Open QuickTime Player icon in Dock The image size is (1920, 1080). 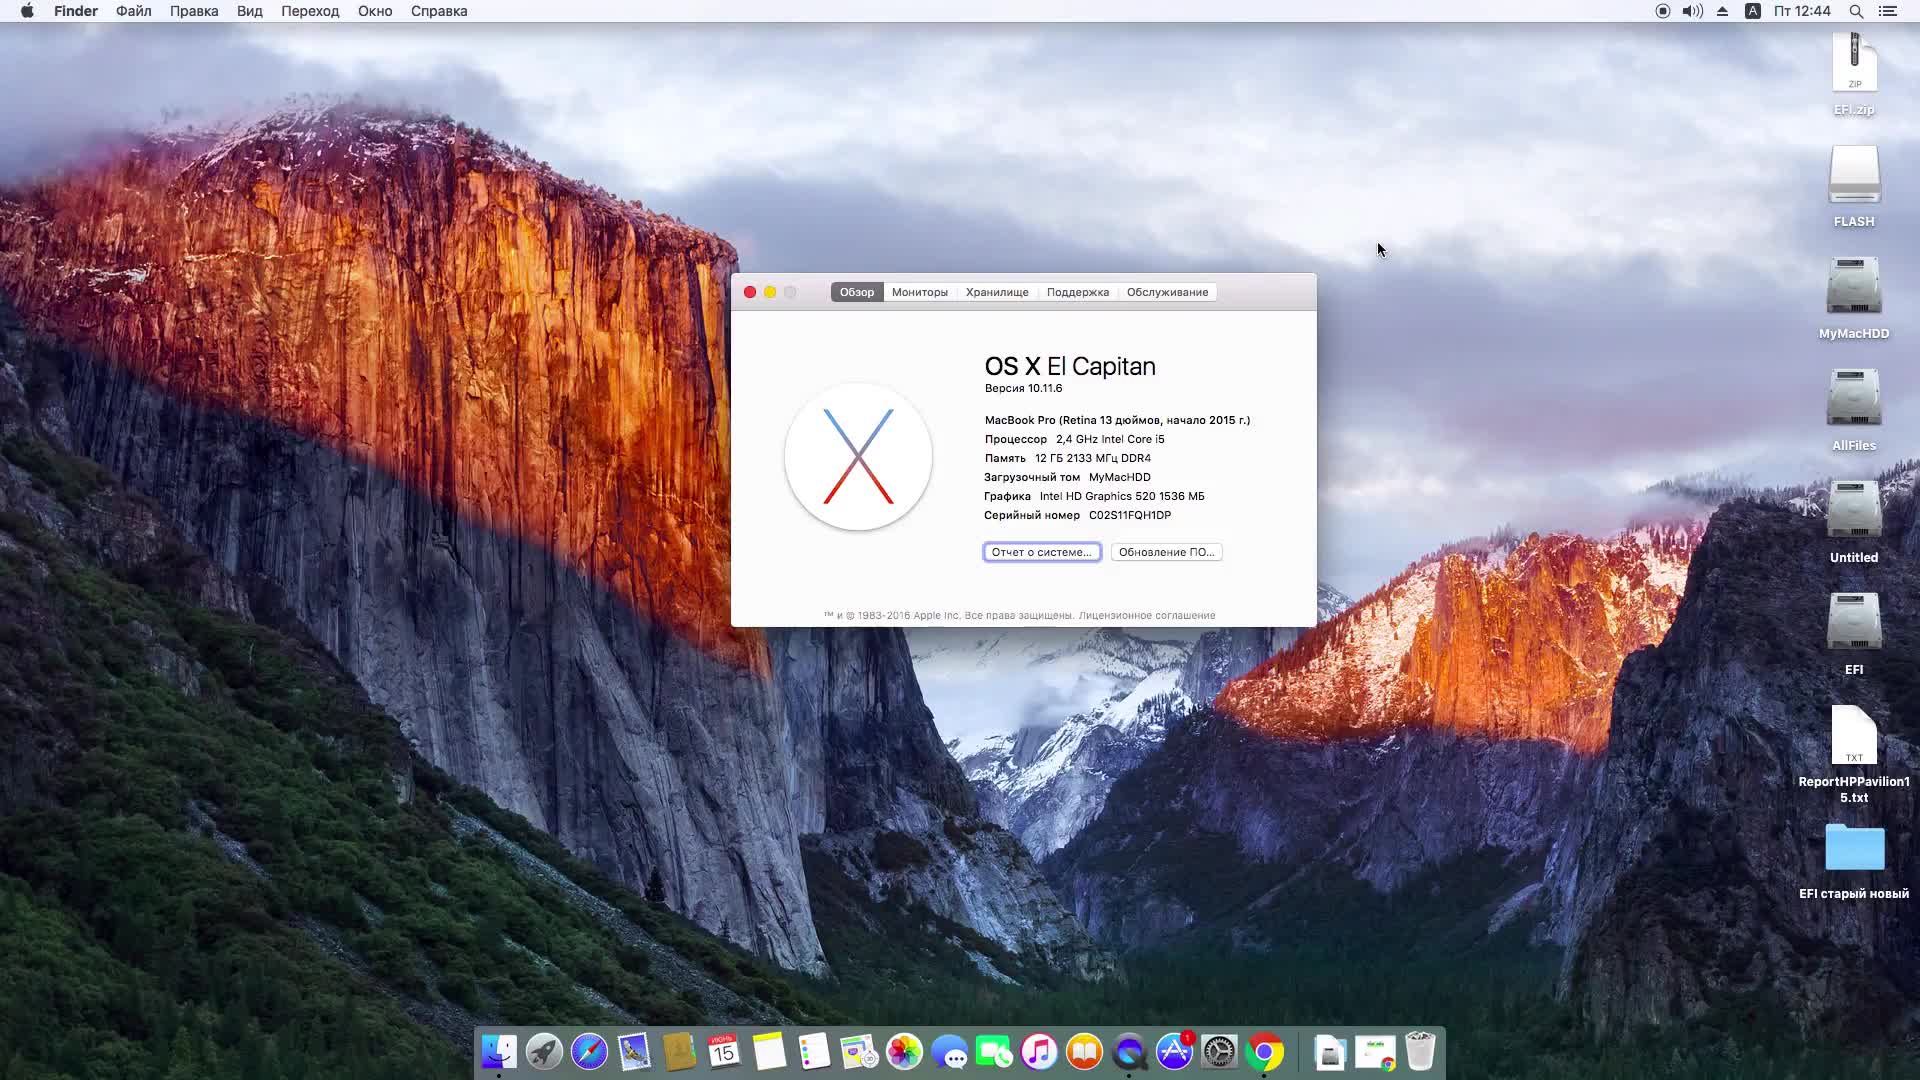1129,1052
